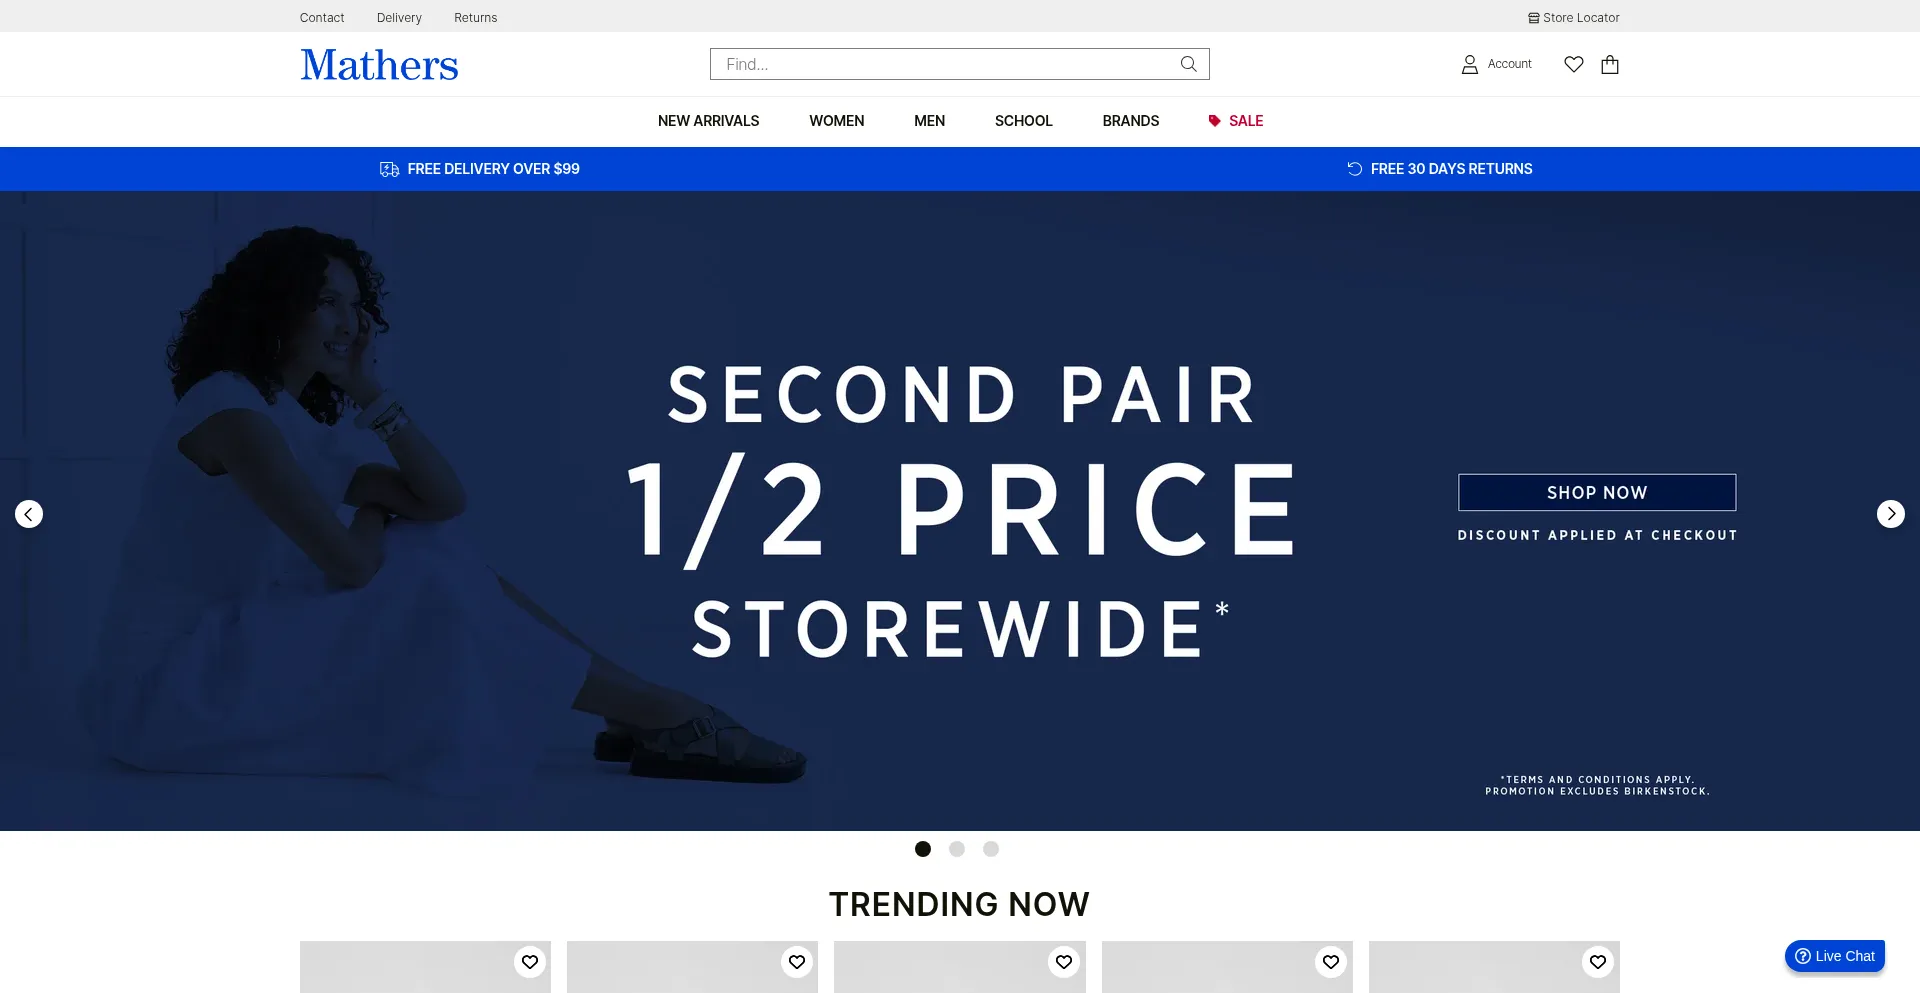Click the Store Locator icon link
Image resolution: width=1920 pixels, height=993 pixels.
pyautogui.click(x=1534, y=18)
